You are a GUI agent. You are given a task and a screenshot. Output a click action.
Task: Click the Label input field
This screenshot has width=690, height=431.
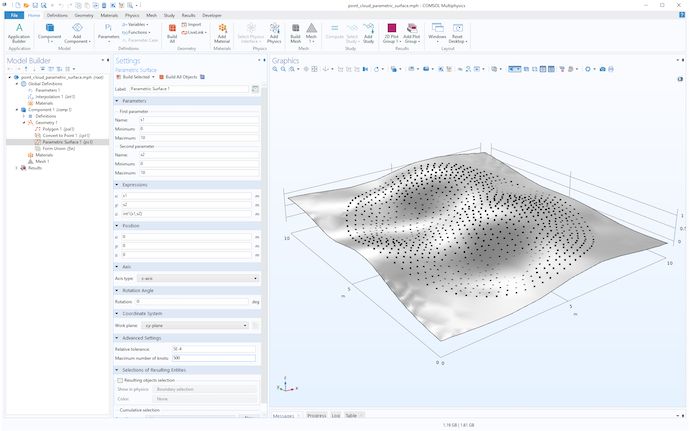189,89
